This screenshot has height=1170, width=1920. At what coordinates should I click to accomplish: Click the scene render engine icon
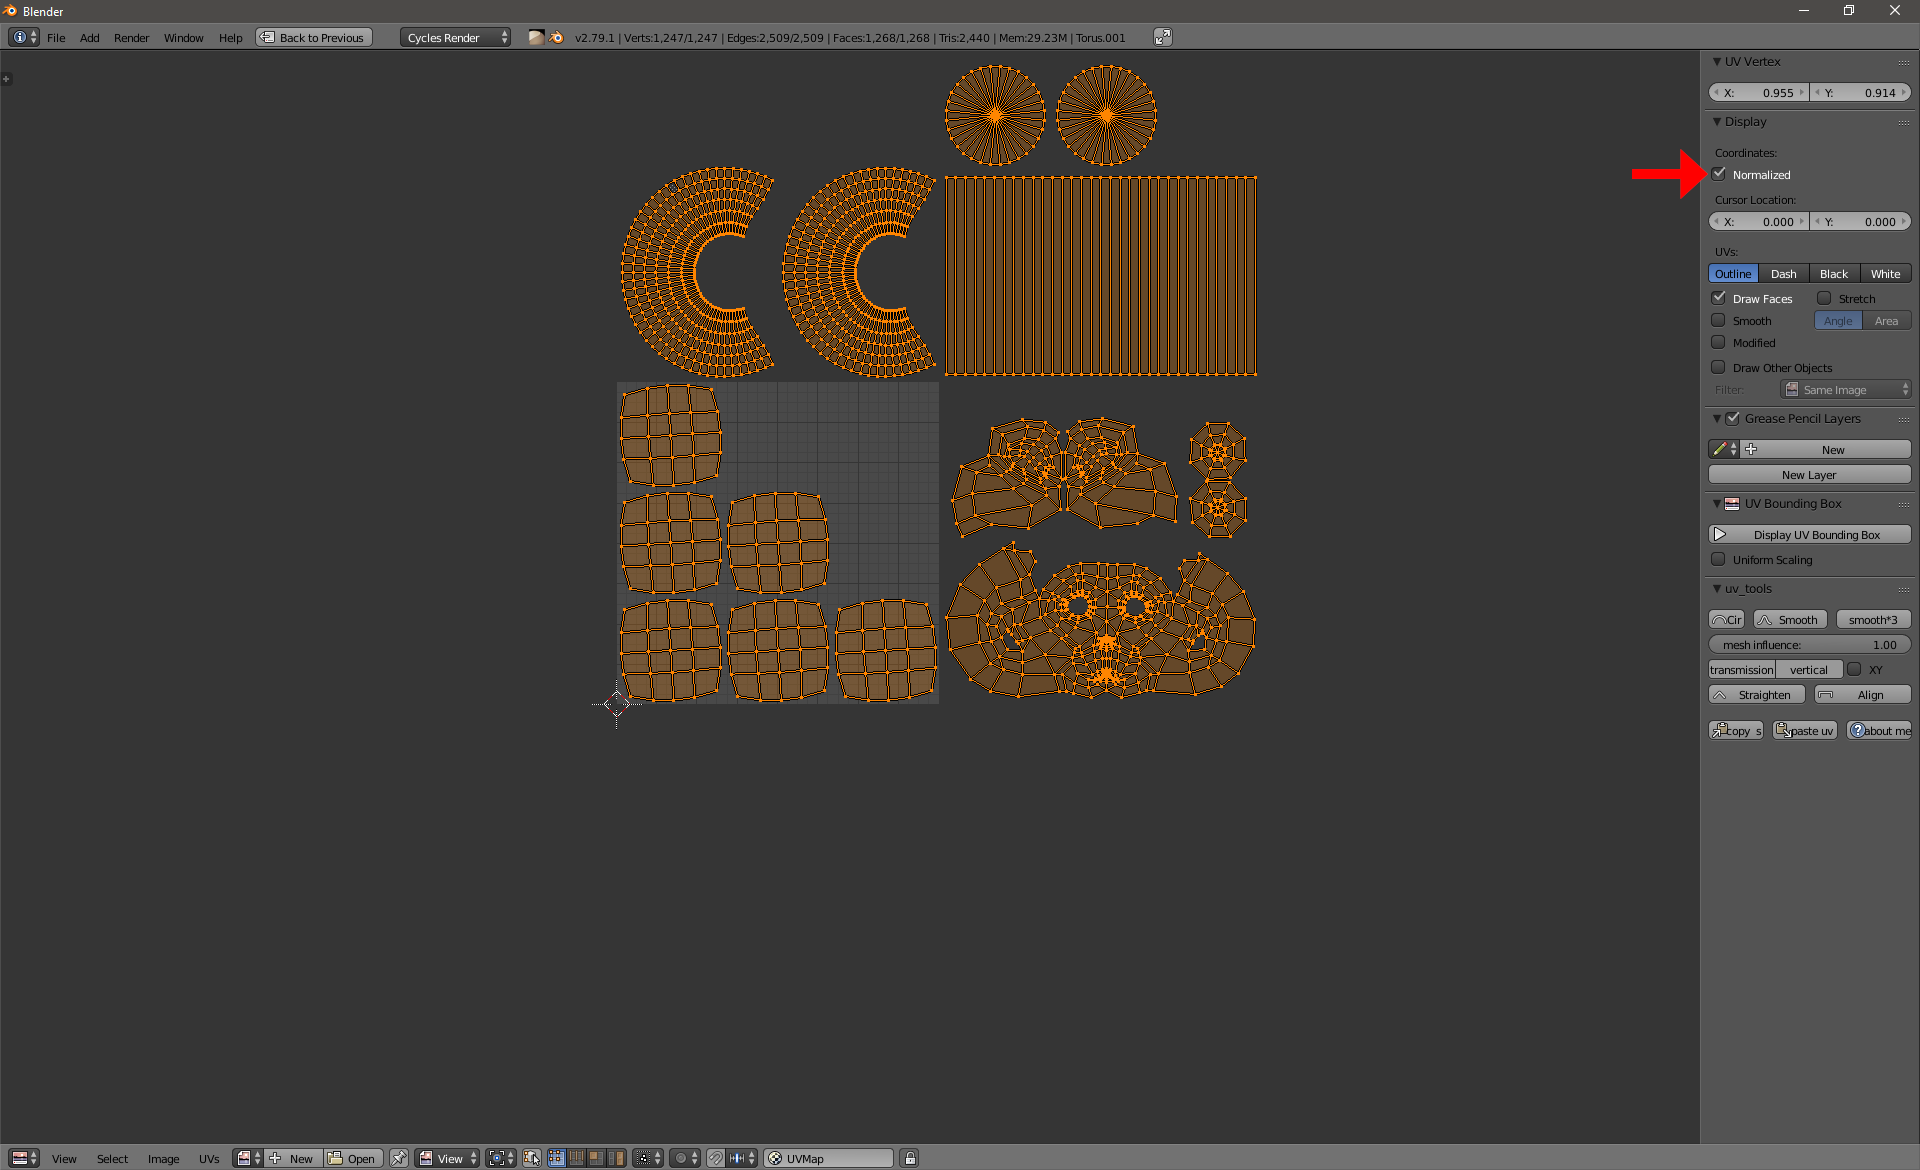pos(537,37)
